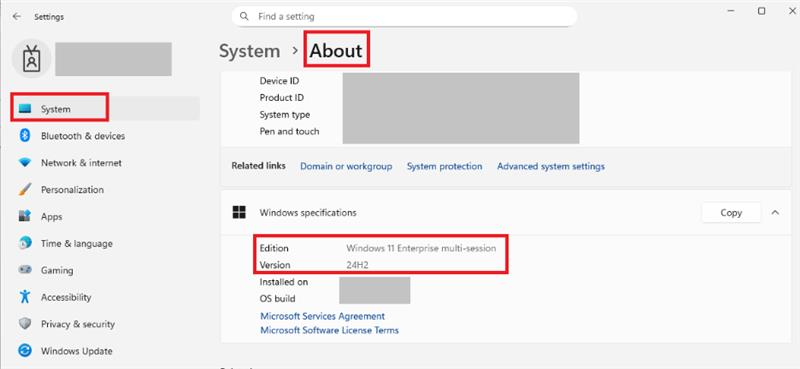The height and width of the screenshot is (369, 800).
Task: Click the Edition label
Action: tap(274, 249)
